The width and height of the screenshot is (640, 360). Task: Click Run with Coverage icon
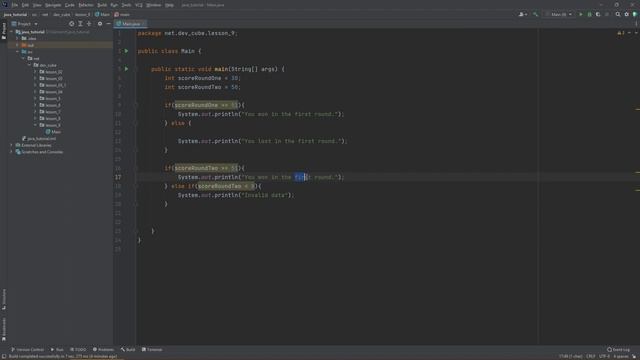click(598, 14)
